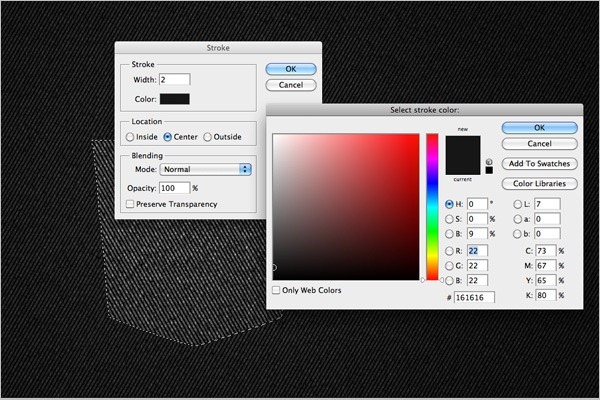The width and height of the screenshot is (600, 400).
Task: Select the Lab b radio button
Action: click(517, 234)
